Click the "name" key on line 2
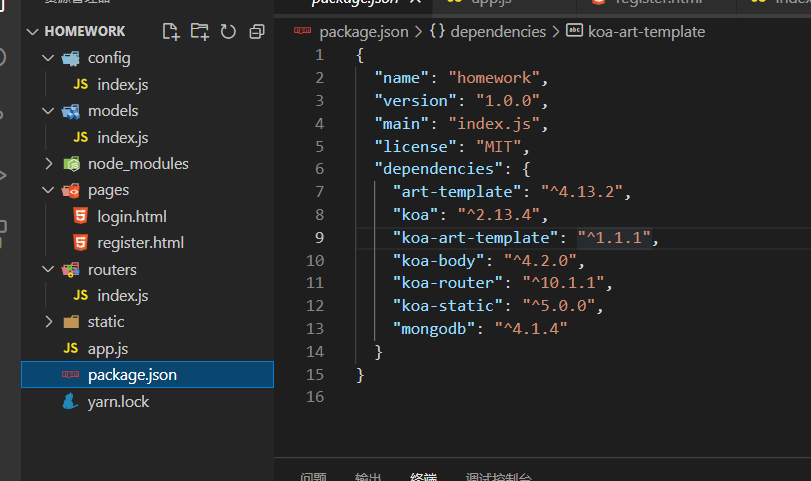Viewport: 811px width, 481px height. coord(401,78)
